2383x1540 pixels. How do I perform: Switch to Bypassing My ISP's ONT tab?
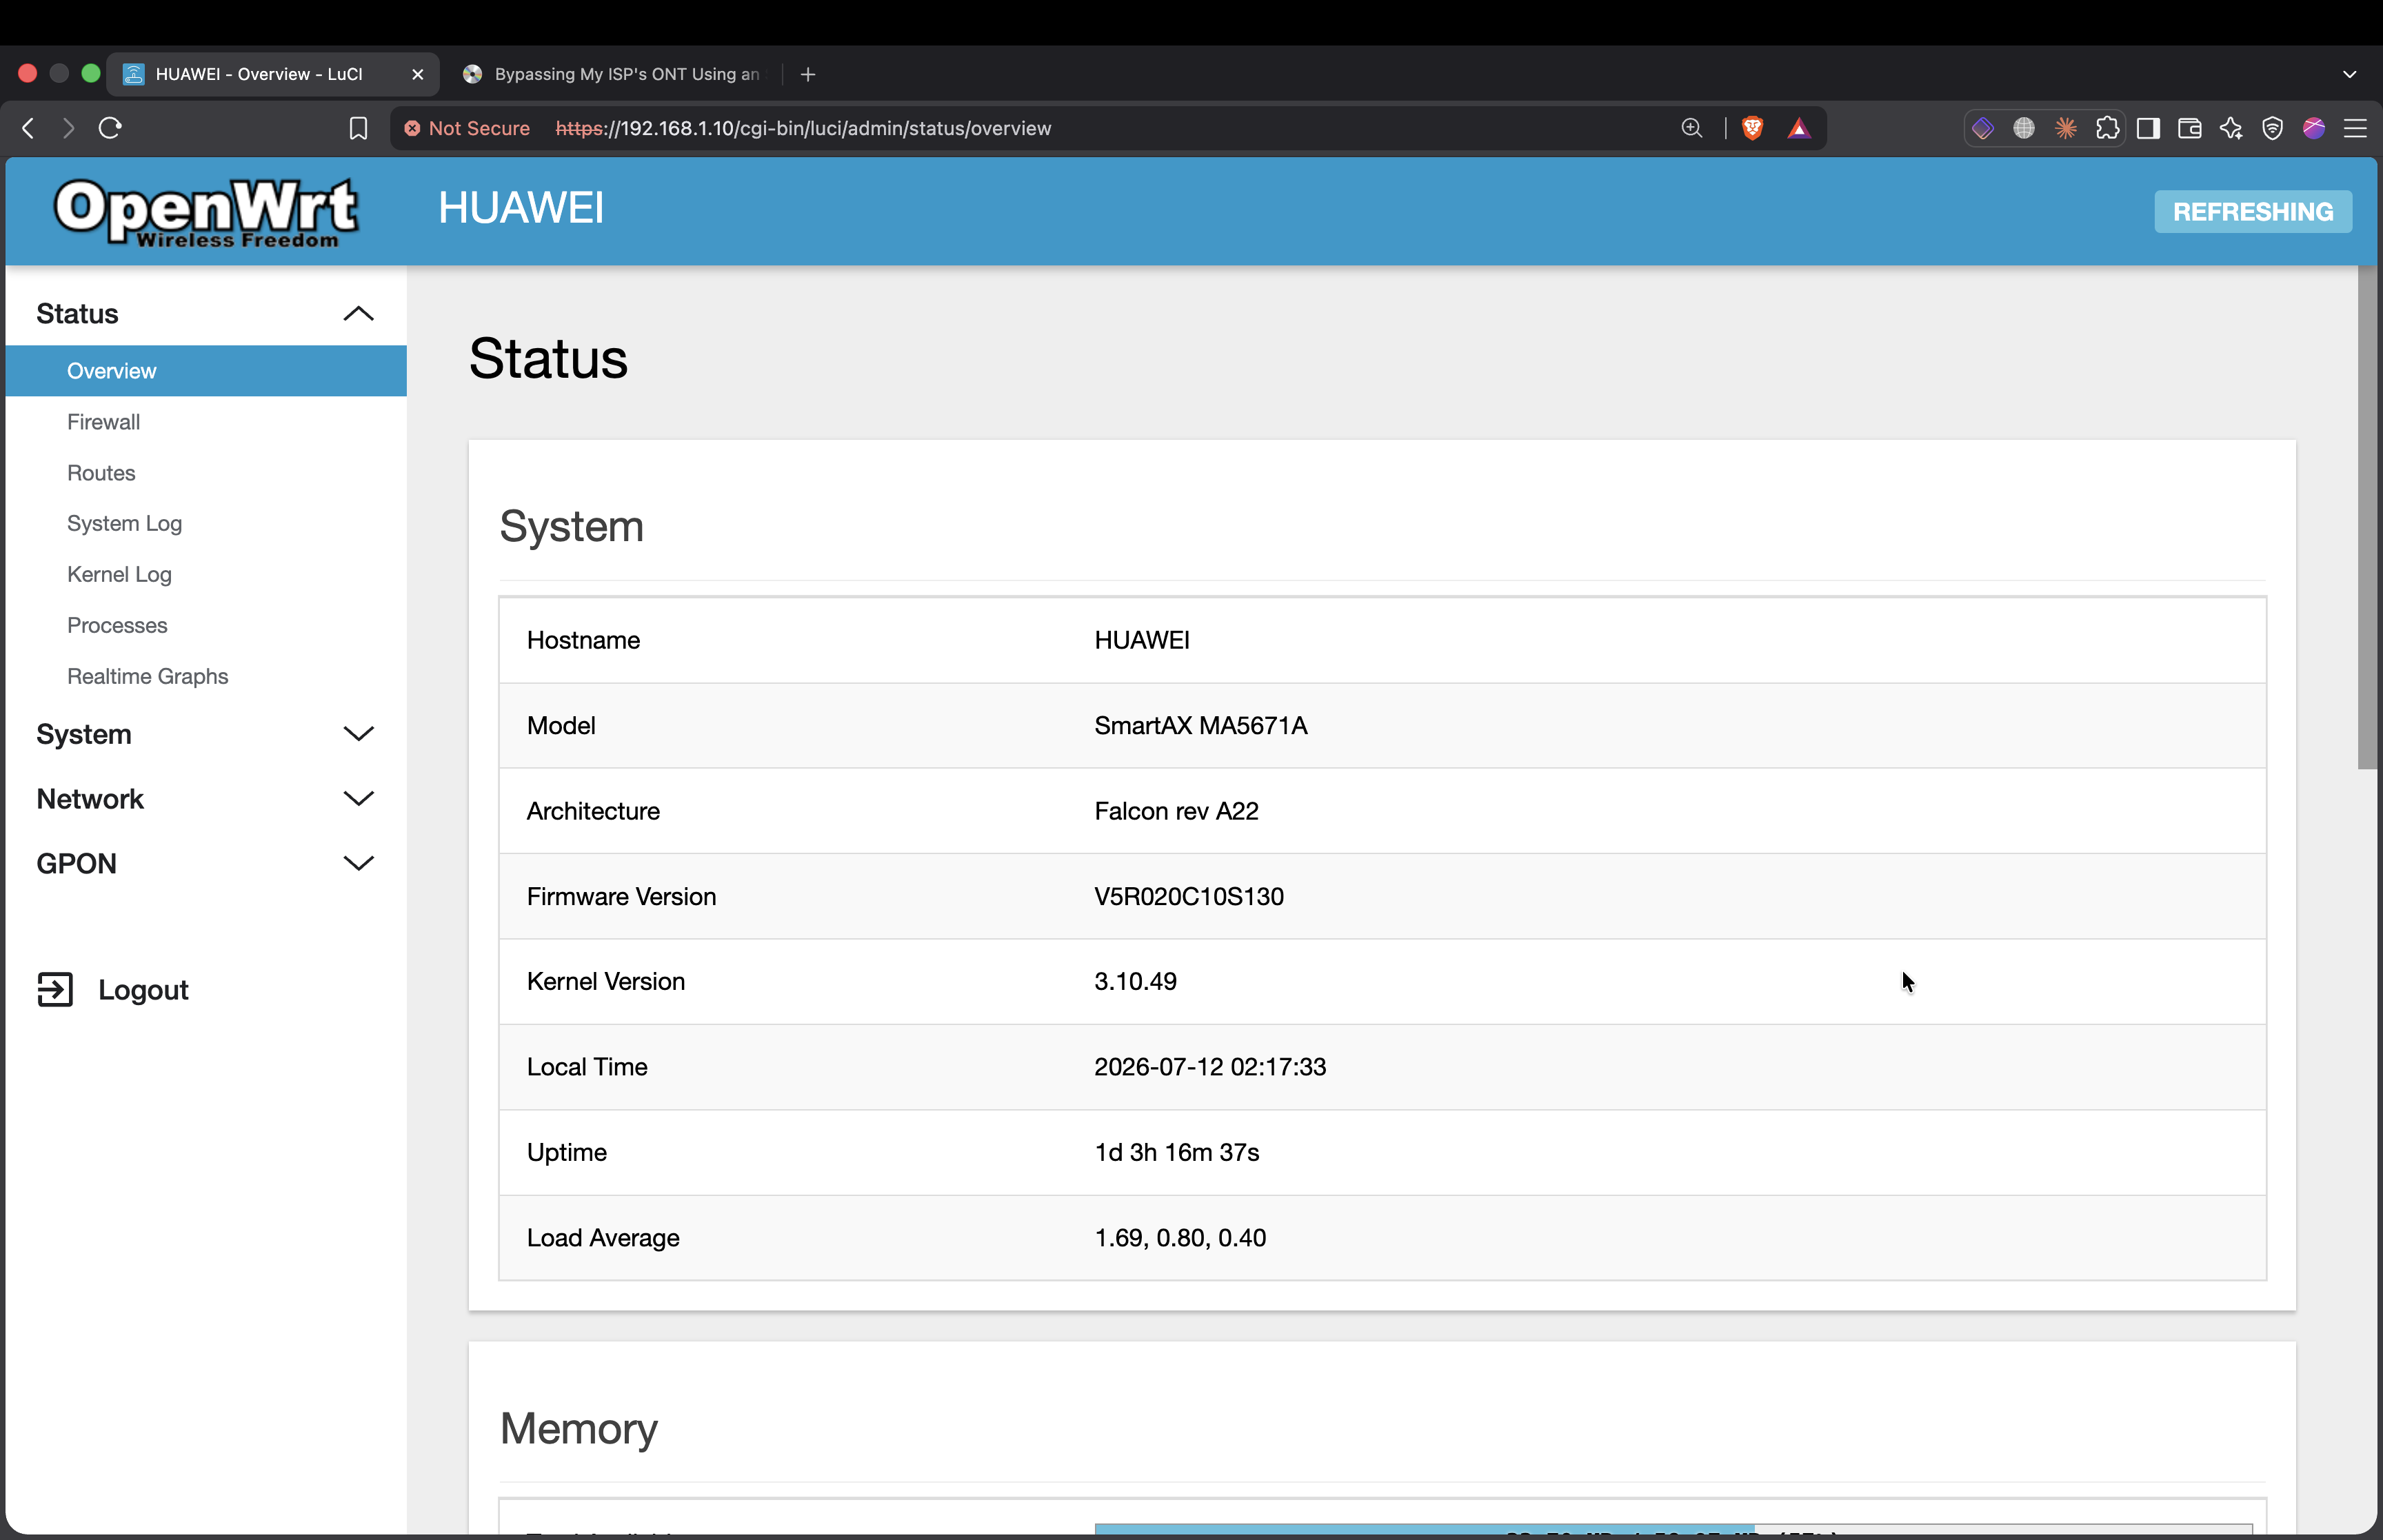[x=612, y=74]
